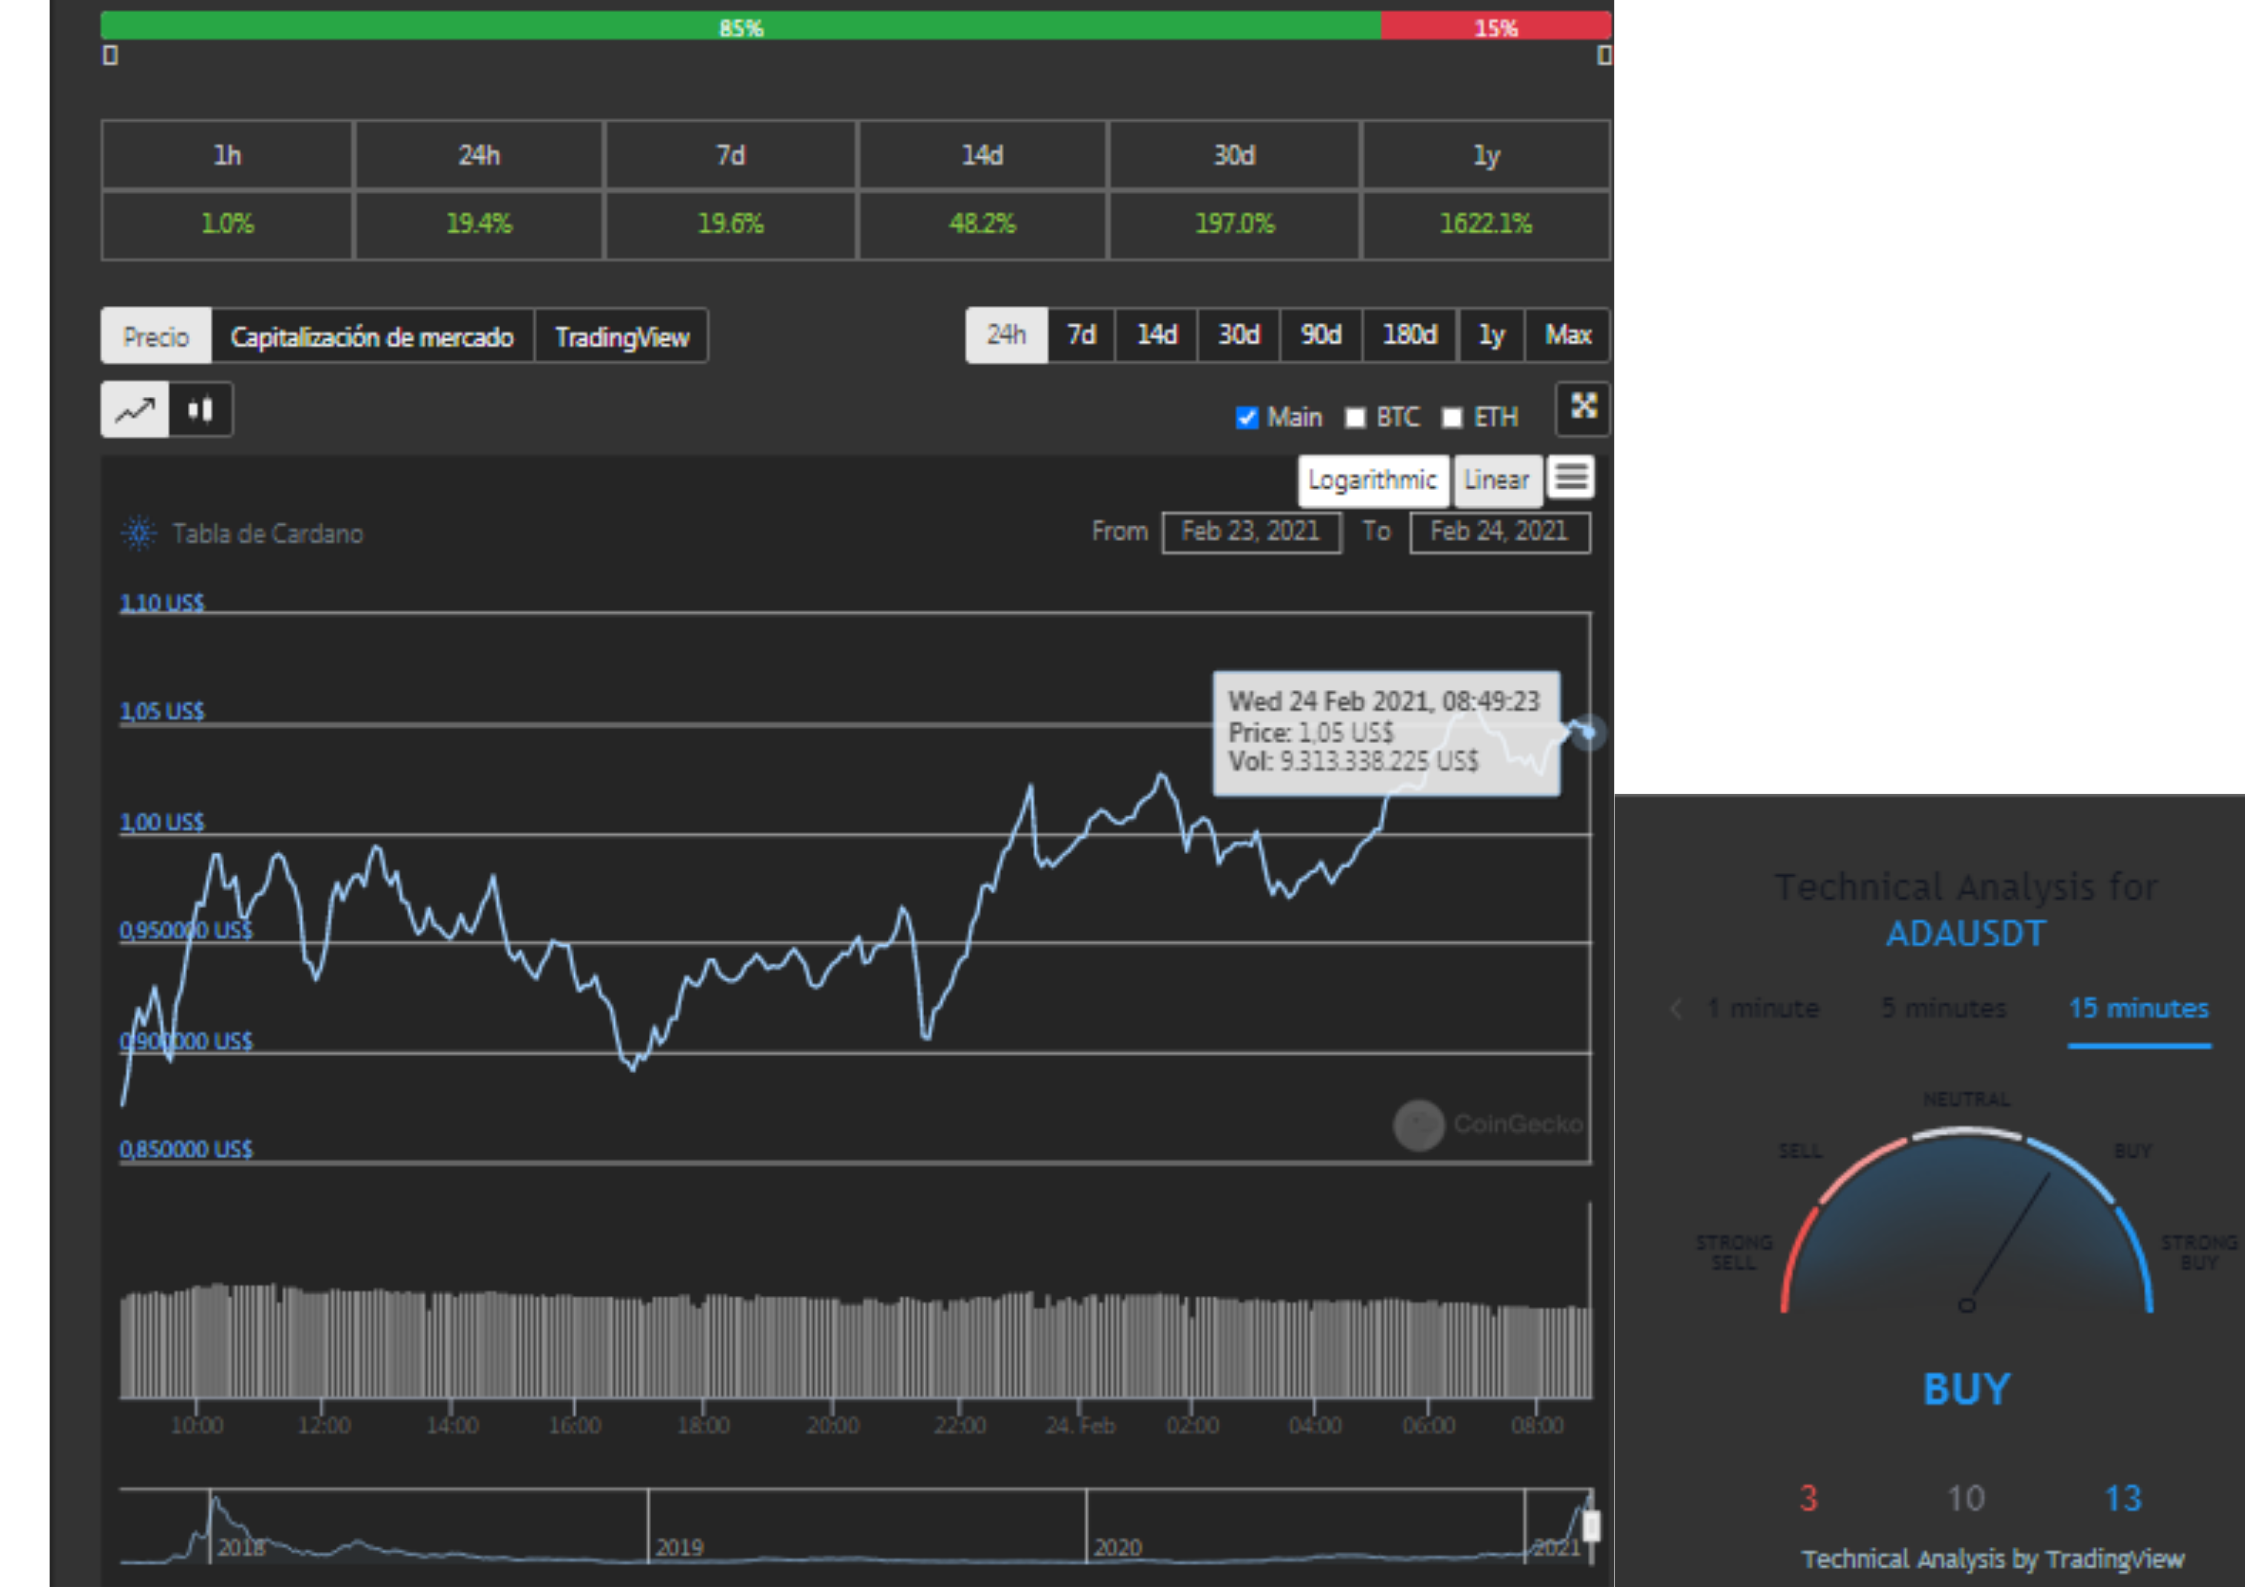Click the 14d change value 48.2%
The image size is (2245, 1587).
pos(982,223)
